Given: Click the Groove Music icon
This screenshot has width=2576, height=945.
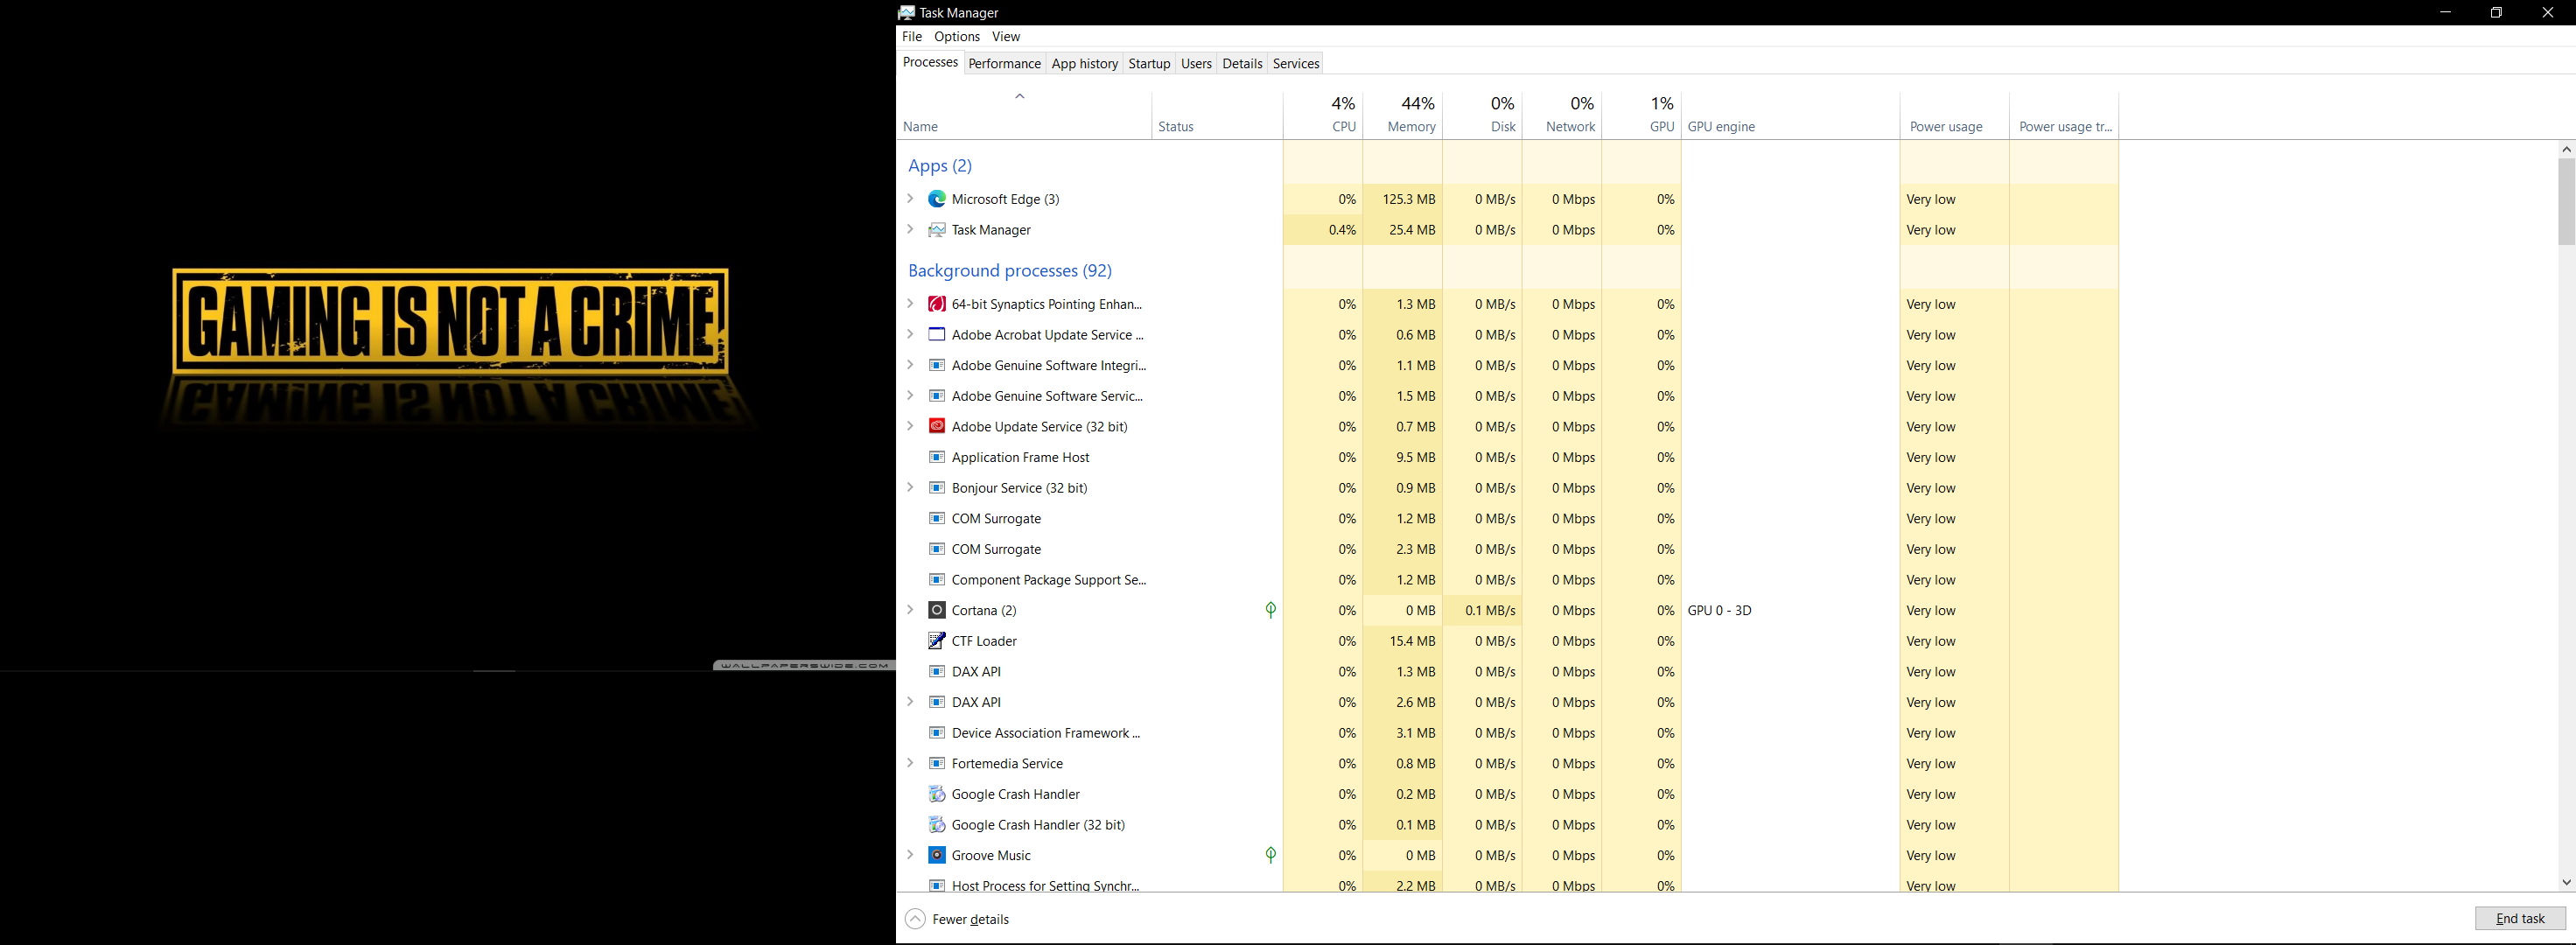Looking at the screenshot, I should [936, 855].
